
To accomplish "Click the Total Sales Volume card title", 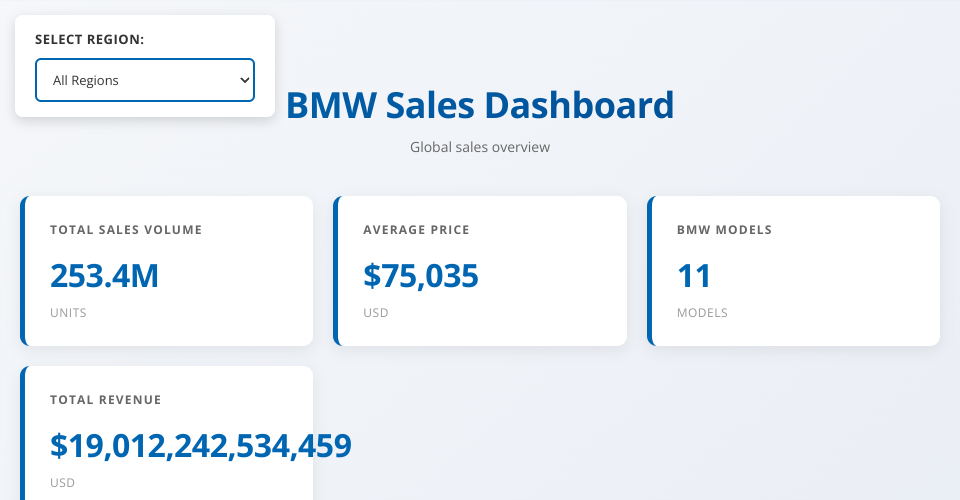I will [x=126, y=230].
